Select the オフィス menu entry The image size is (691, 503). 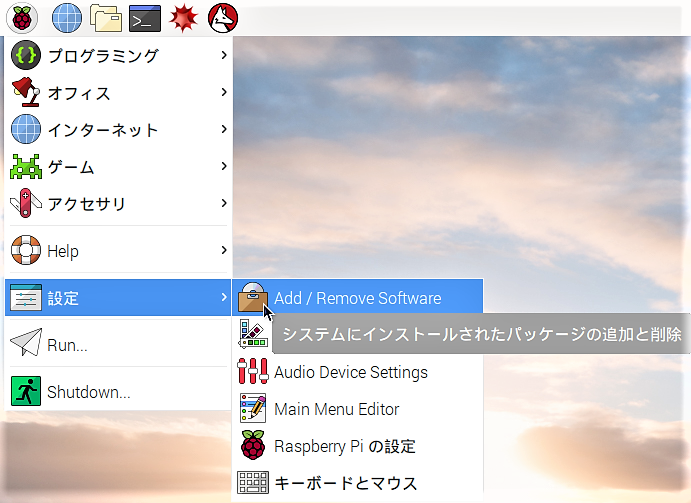(x=118, y=92)
